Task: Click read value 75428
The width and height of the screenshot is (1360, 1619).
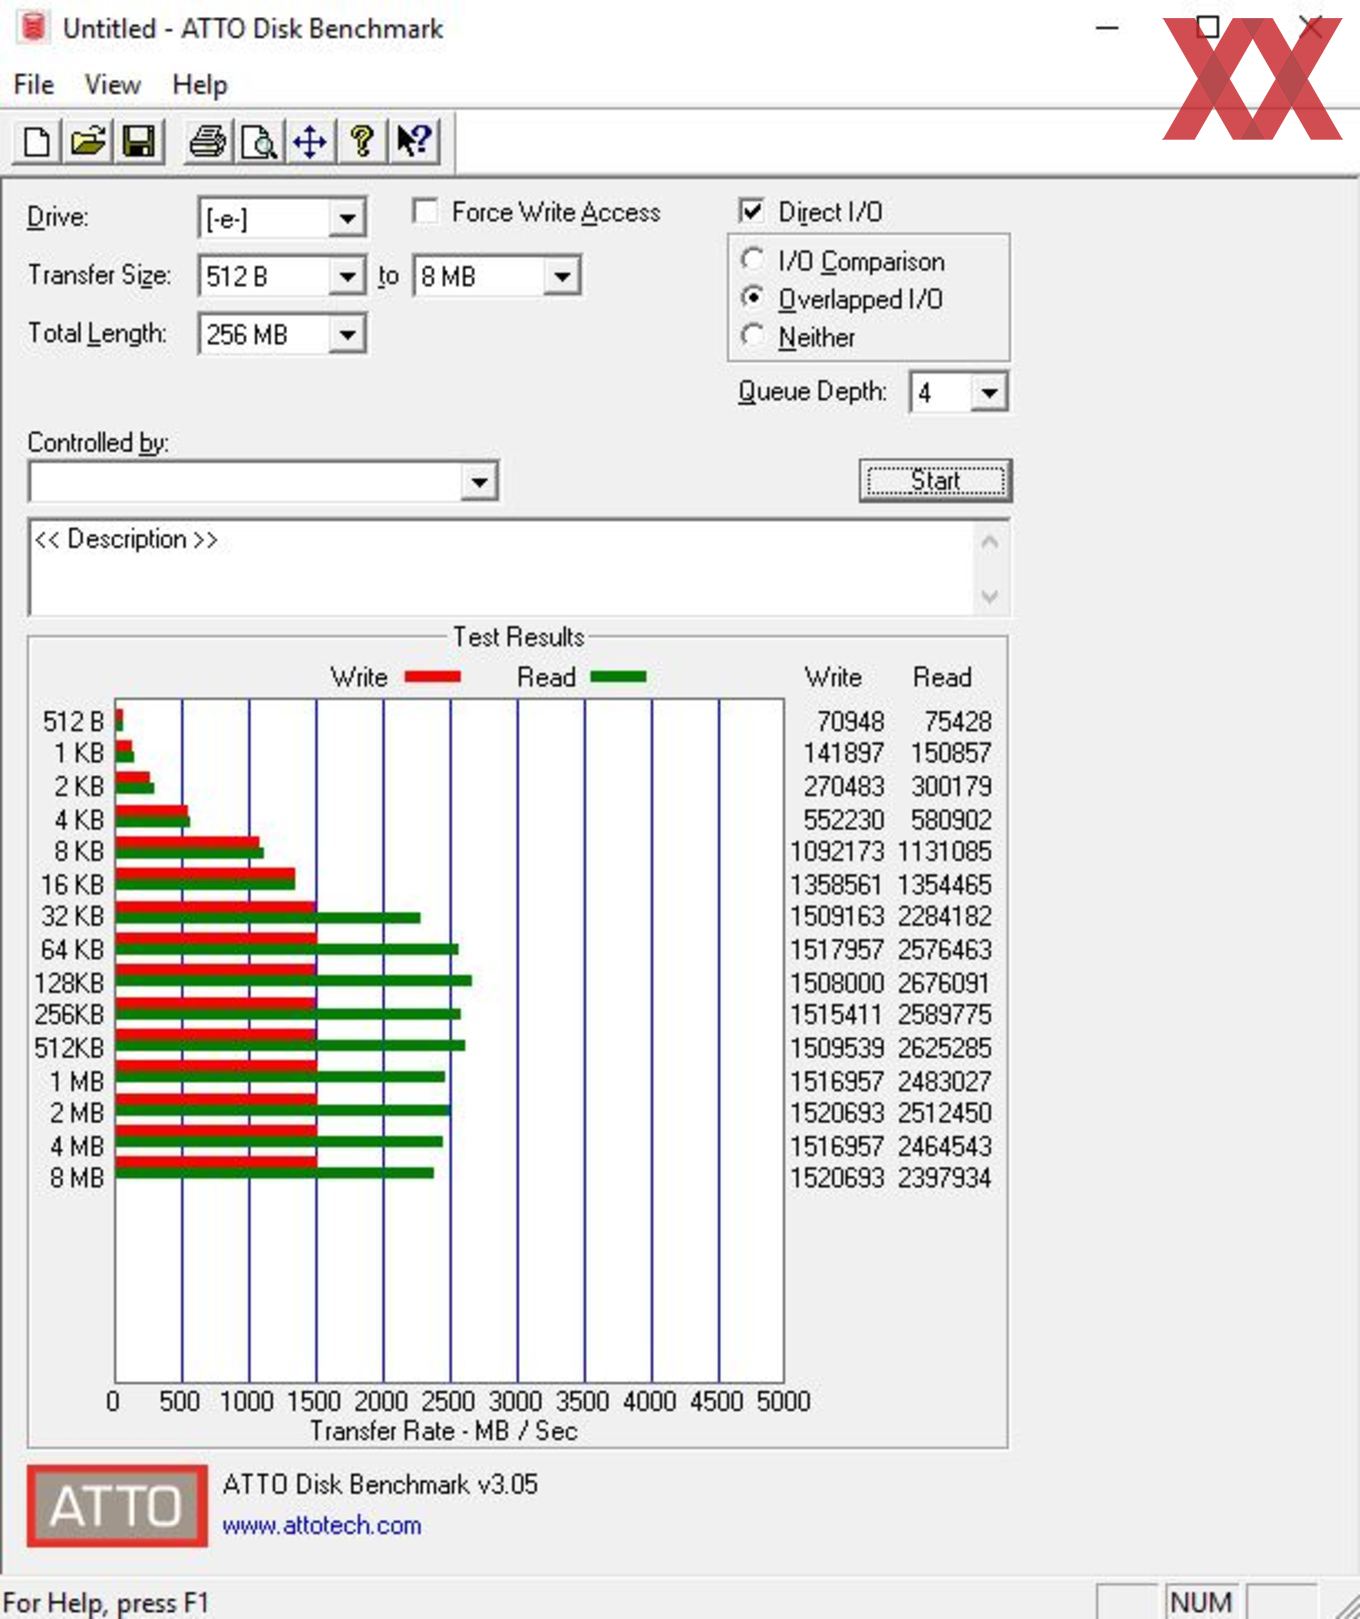Action: tap(957, 721)
